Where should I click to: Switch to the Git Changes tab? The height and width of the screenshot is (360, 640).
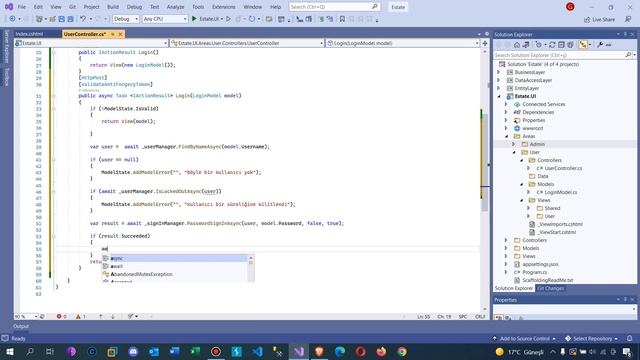(550, 288)
